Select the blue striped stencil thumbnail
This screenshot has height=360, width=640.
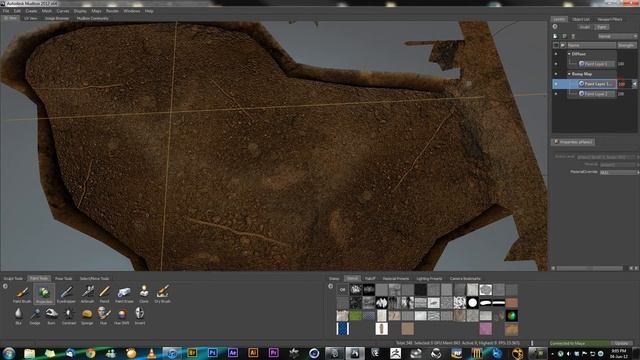tap(342, 329)
